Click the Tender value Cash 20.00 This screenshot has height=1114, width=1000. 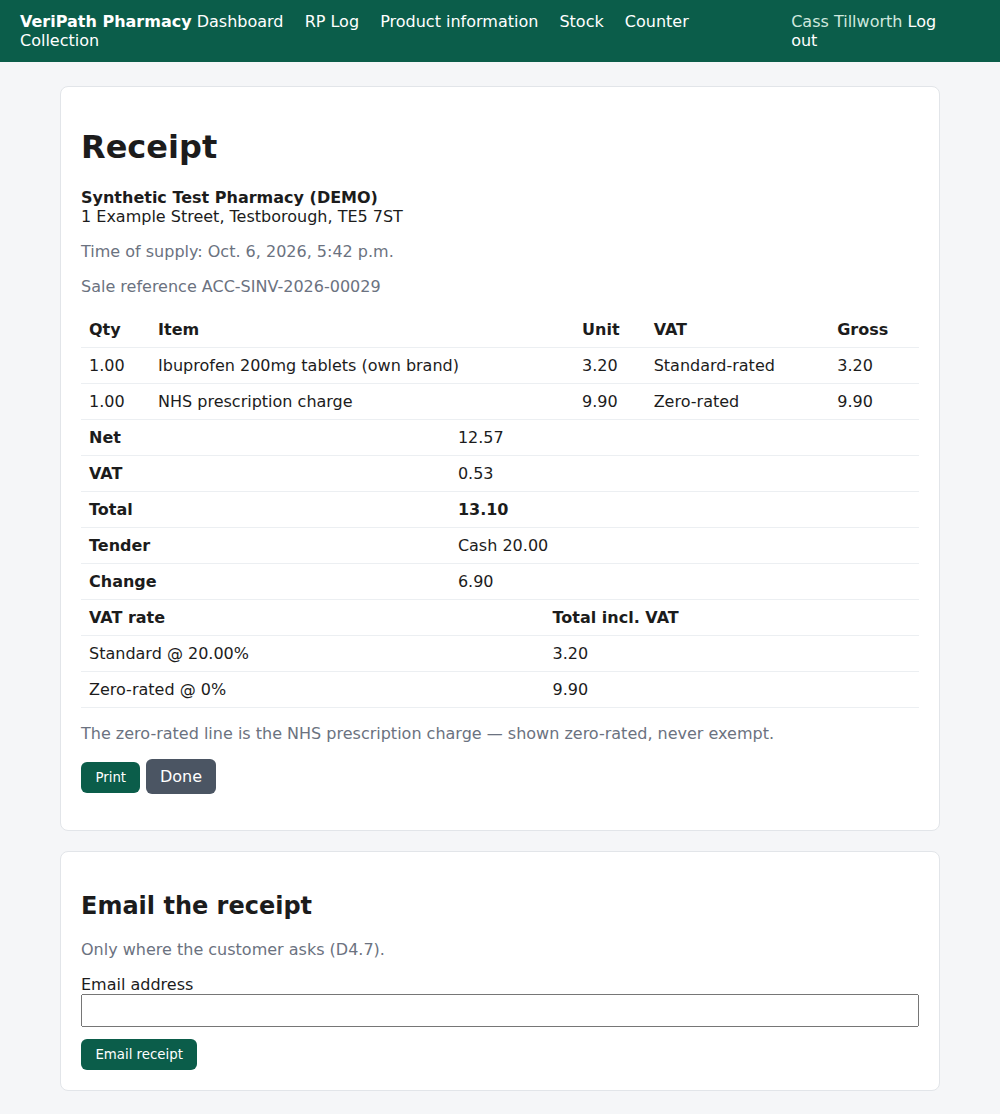pyautogui.click(x=503, y=546)
